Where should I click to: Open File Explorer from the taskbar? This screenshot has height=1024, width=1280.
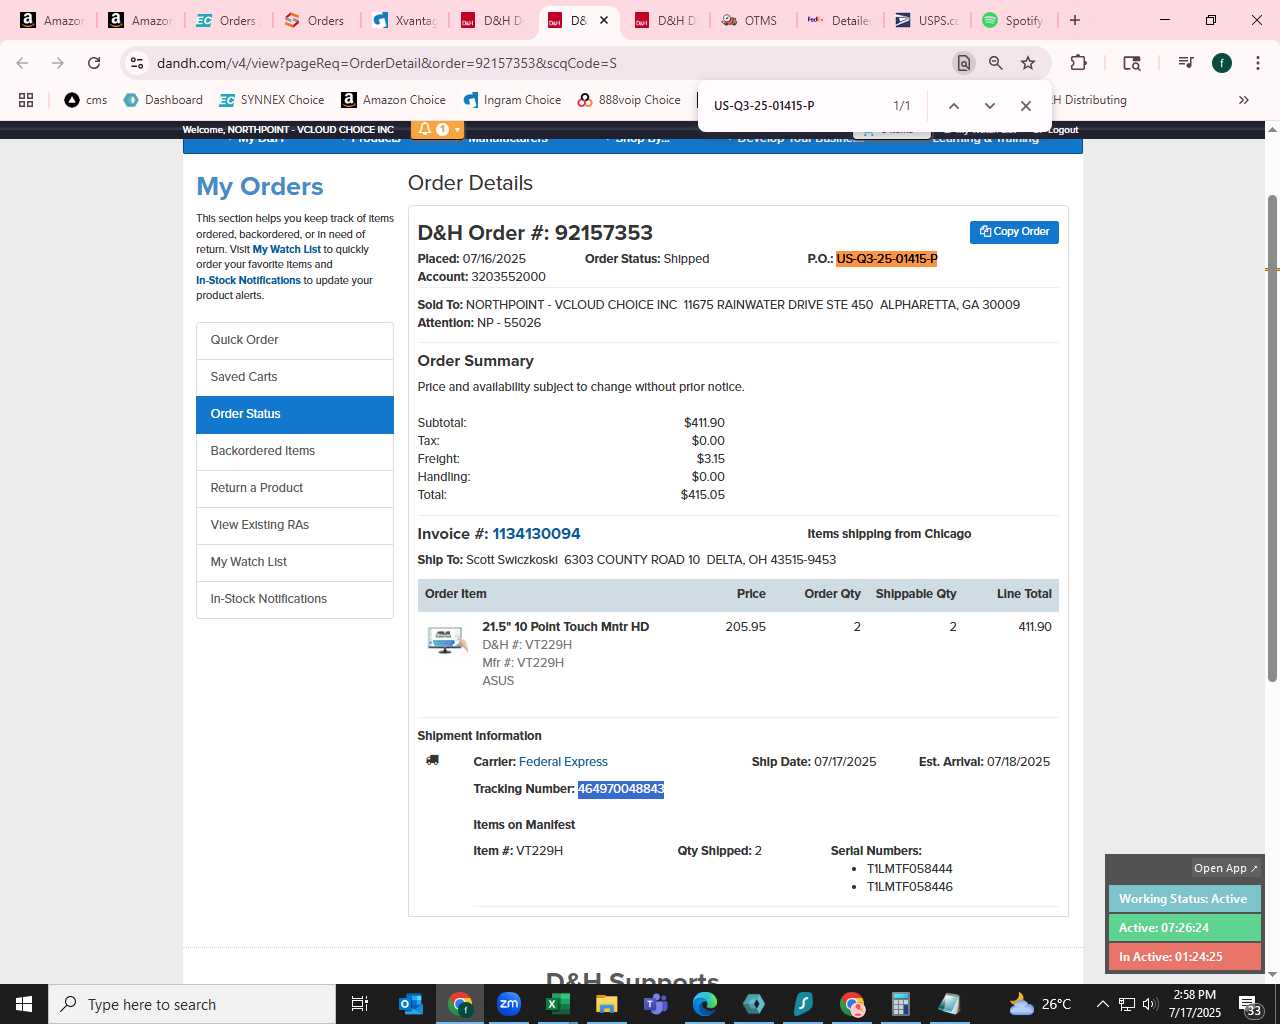607,1004
